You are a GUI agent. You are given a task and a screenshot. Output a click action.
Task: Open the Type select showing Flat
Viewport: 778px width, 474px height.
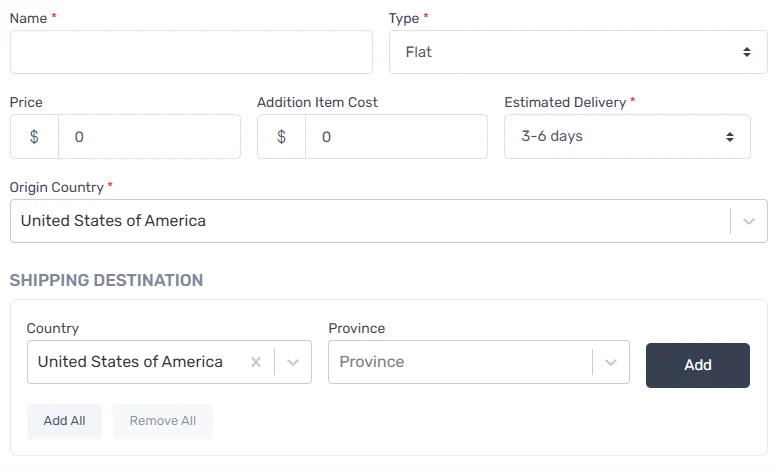[578, 52]
